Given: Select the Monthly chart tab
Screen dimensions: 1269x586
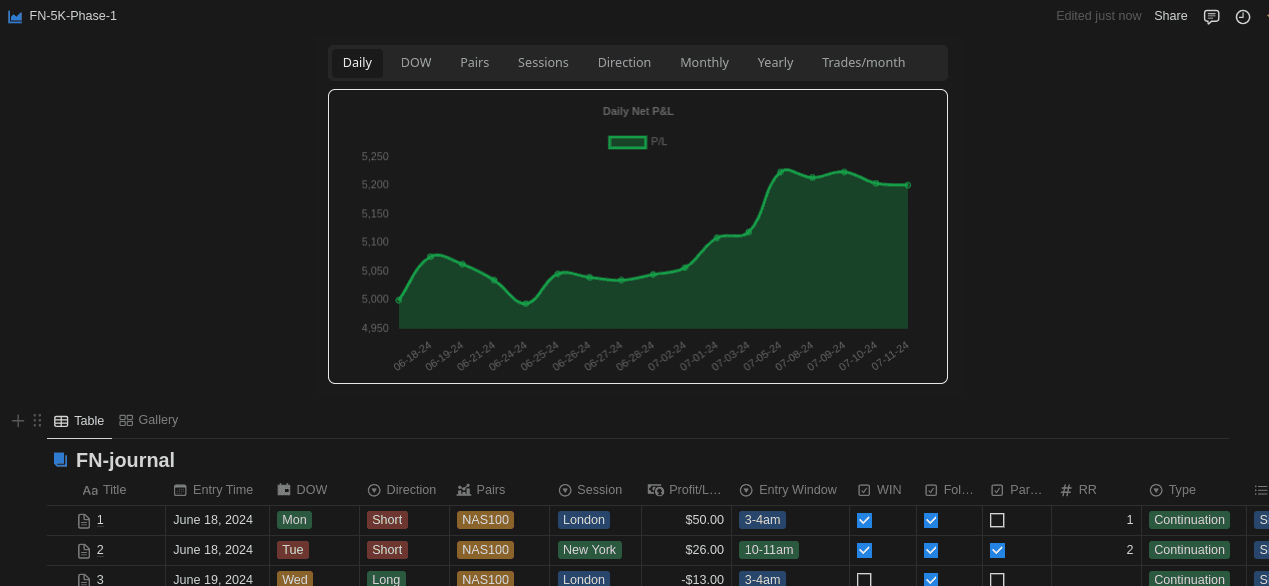Looking at the screenshot, I should pos(704,62).
